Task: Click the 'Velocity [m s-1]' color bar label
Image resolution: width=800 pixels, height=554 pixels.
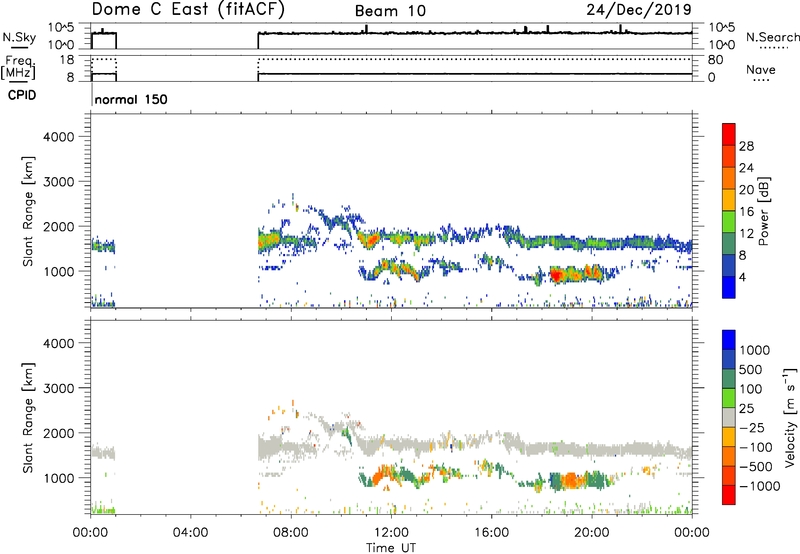Action: click(790, 417)
